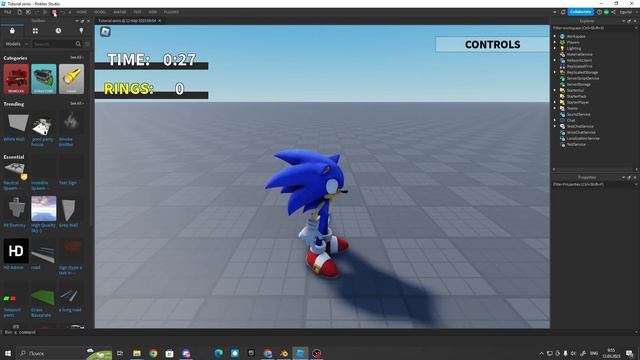The image size is (640, 360).
Task: Select the red Vehicles category thumbnail
Action: 16,79
